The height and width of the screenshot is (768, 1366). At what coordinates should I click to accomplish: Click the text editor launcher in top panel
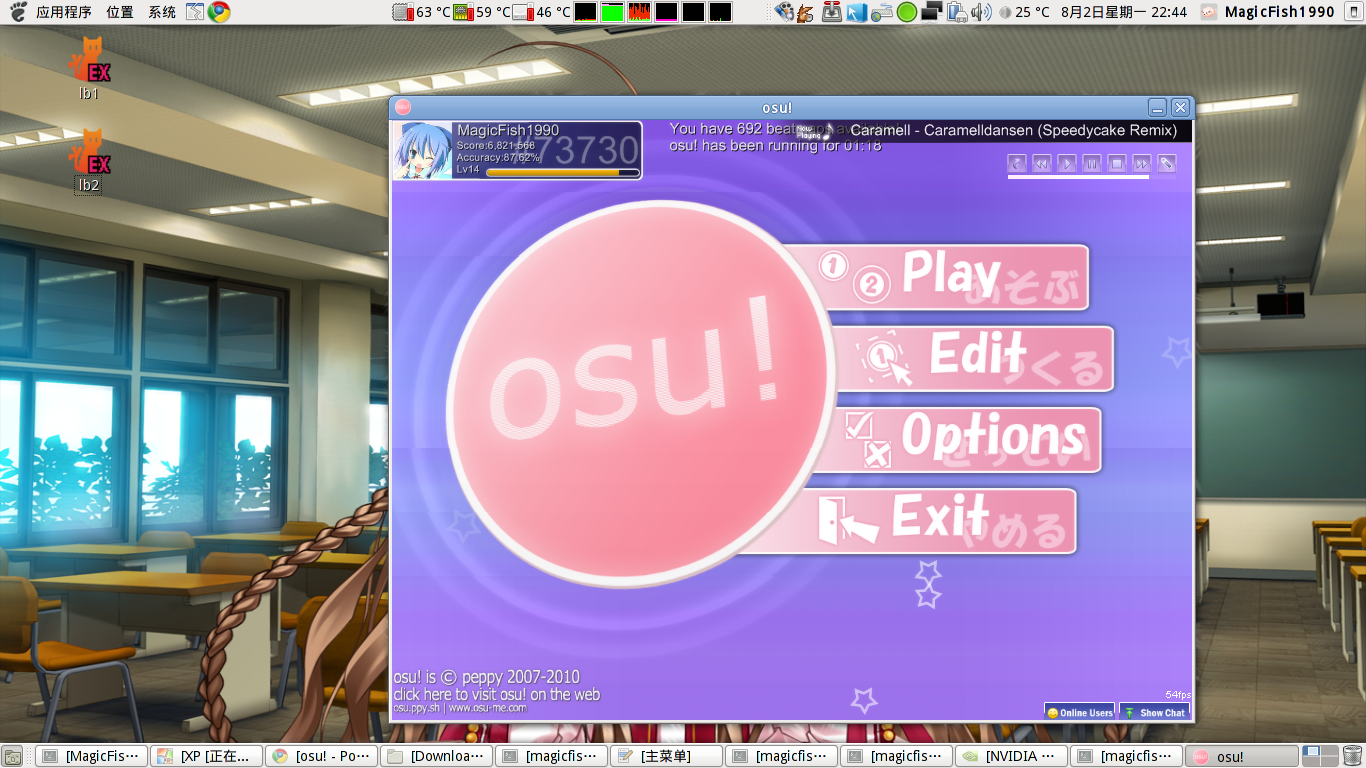click(x=195, y=12)
